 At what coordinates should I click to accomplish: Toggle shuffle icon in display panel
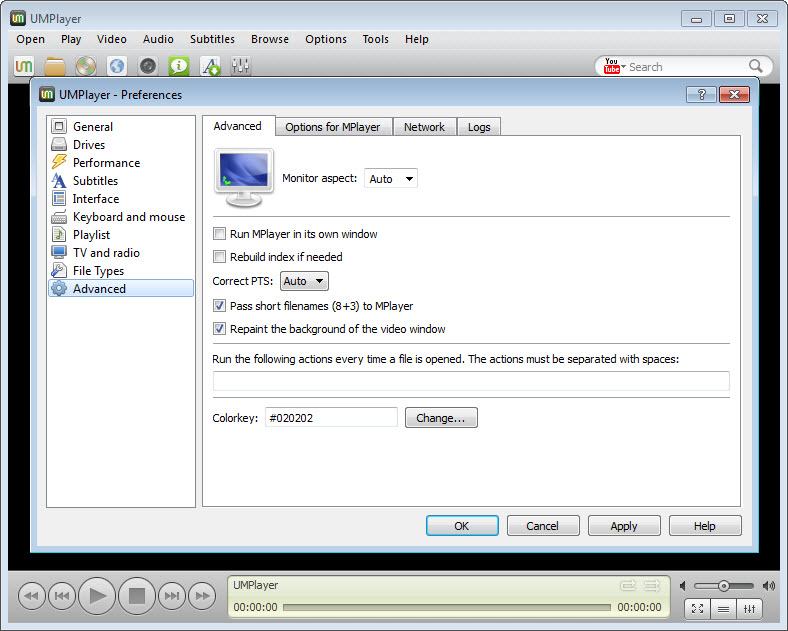pyautogui.click(x=652, y=585)
